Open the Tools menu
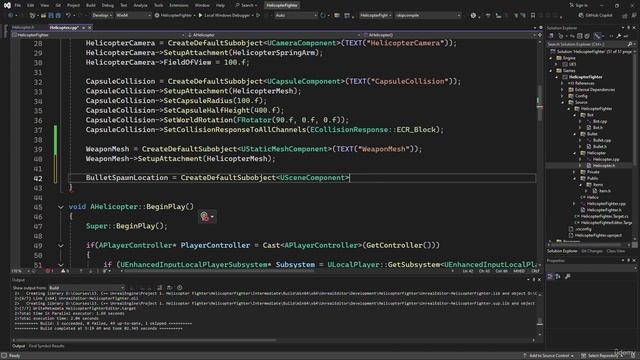Screen dimensions: 640x360 158,5
